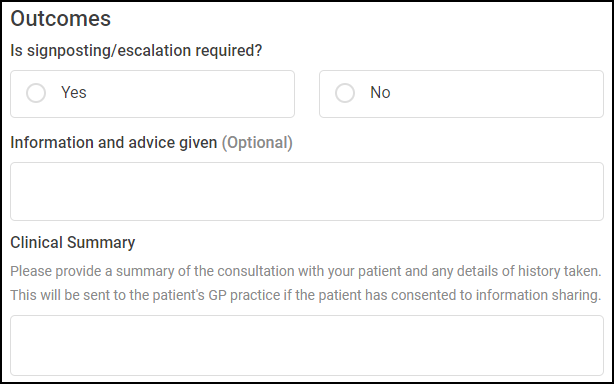Click the GP practice information sharing note
The width and height of the screenshot is (614, 384).
coord(305,295)
